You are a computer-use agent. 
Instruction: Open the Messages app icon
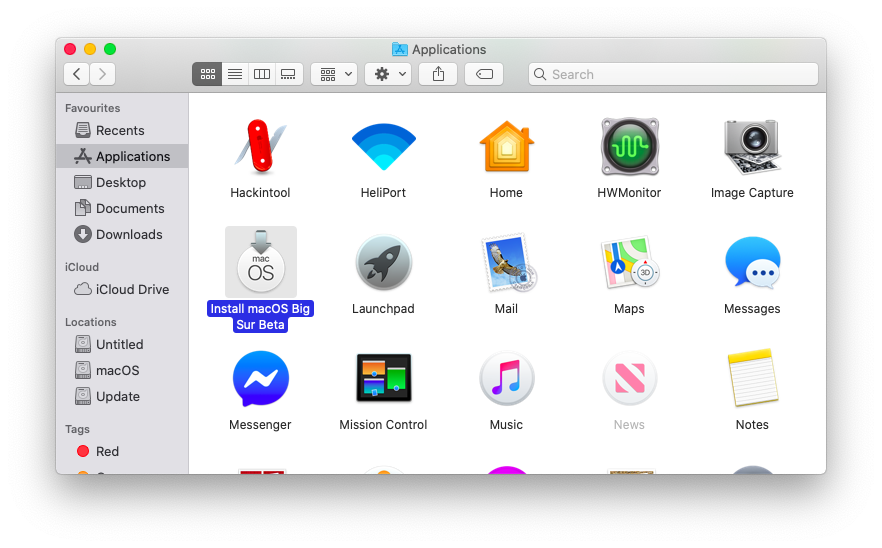click(752, 263)
